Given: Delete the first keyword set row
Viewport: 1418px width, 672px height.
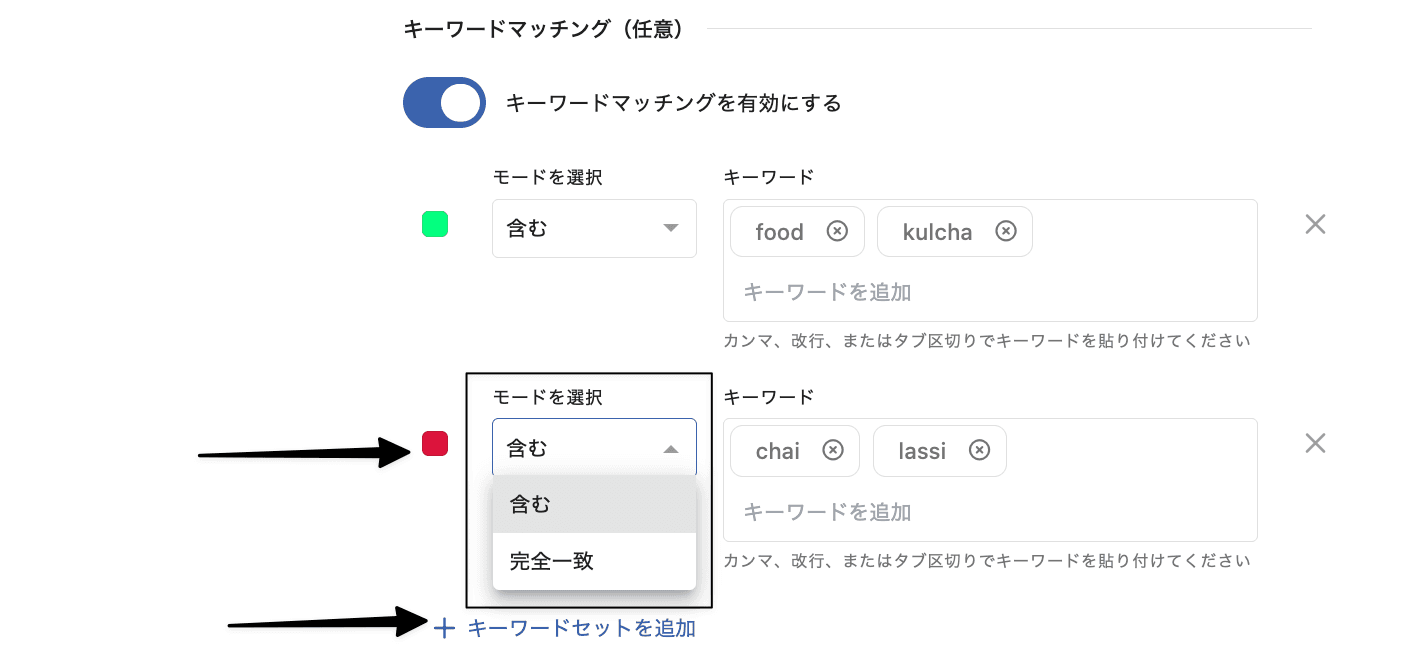Looking at the screenshot, I should tap(1315, 225).
